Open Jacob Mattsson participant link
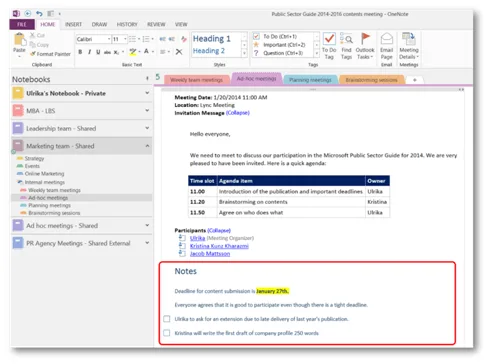The height and width of the screenshot is (364, 489). point(210,254)
